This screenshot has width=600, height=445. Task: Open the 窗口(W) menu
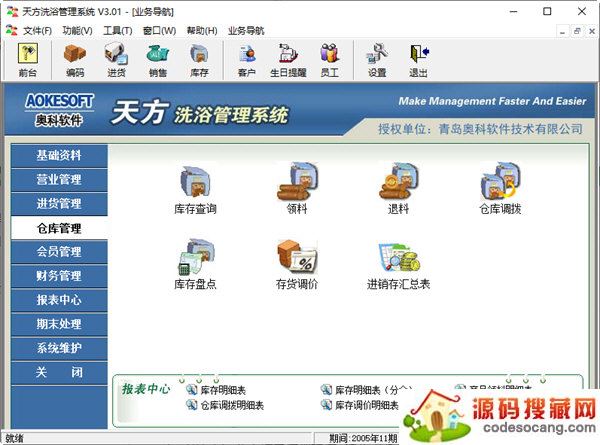159,31
